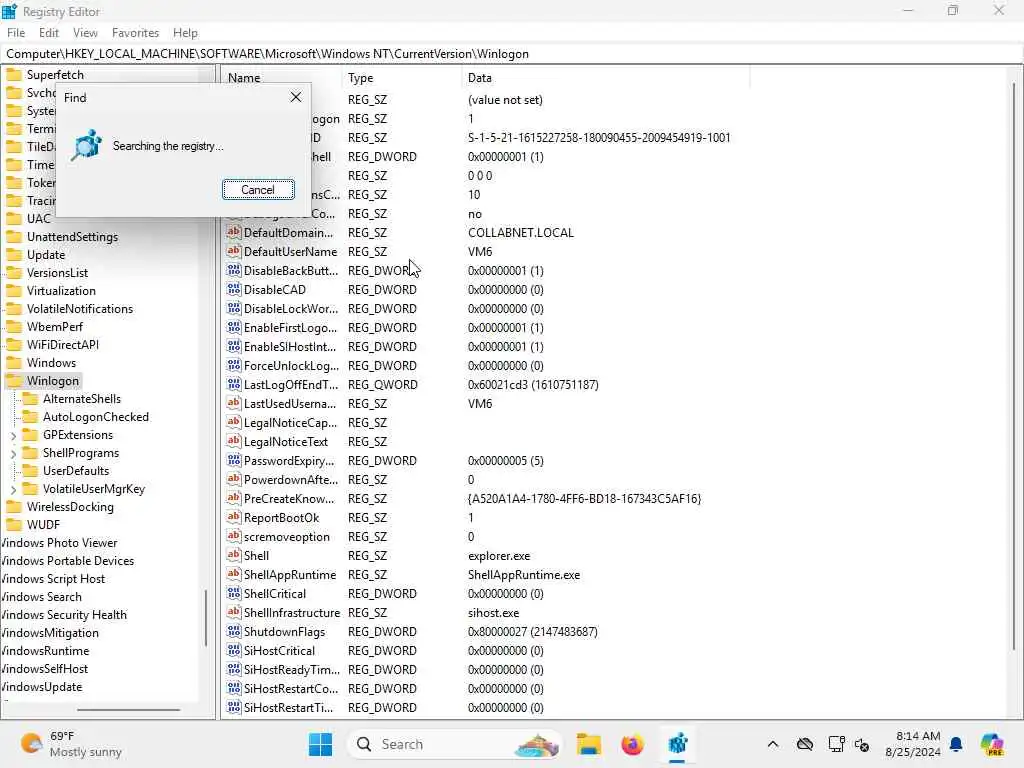Viewport: 1024px width, 768px height.
Task: Open the Help menu
Action: click(x=185, y=33)
